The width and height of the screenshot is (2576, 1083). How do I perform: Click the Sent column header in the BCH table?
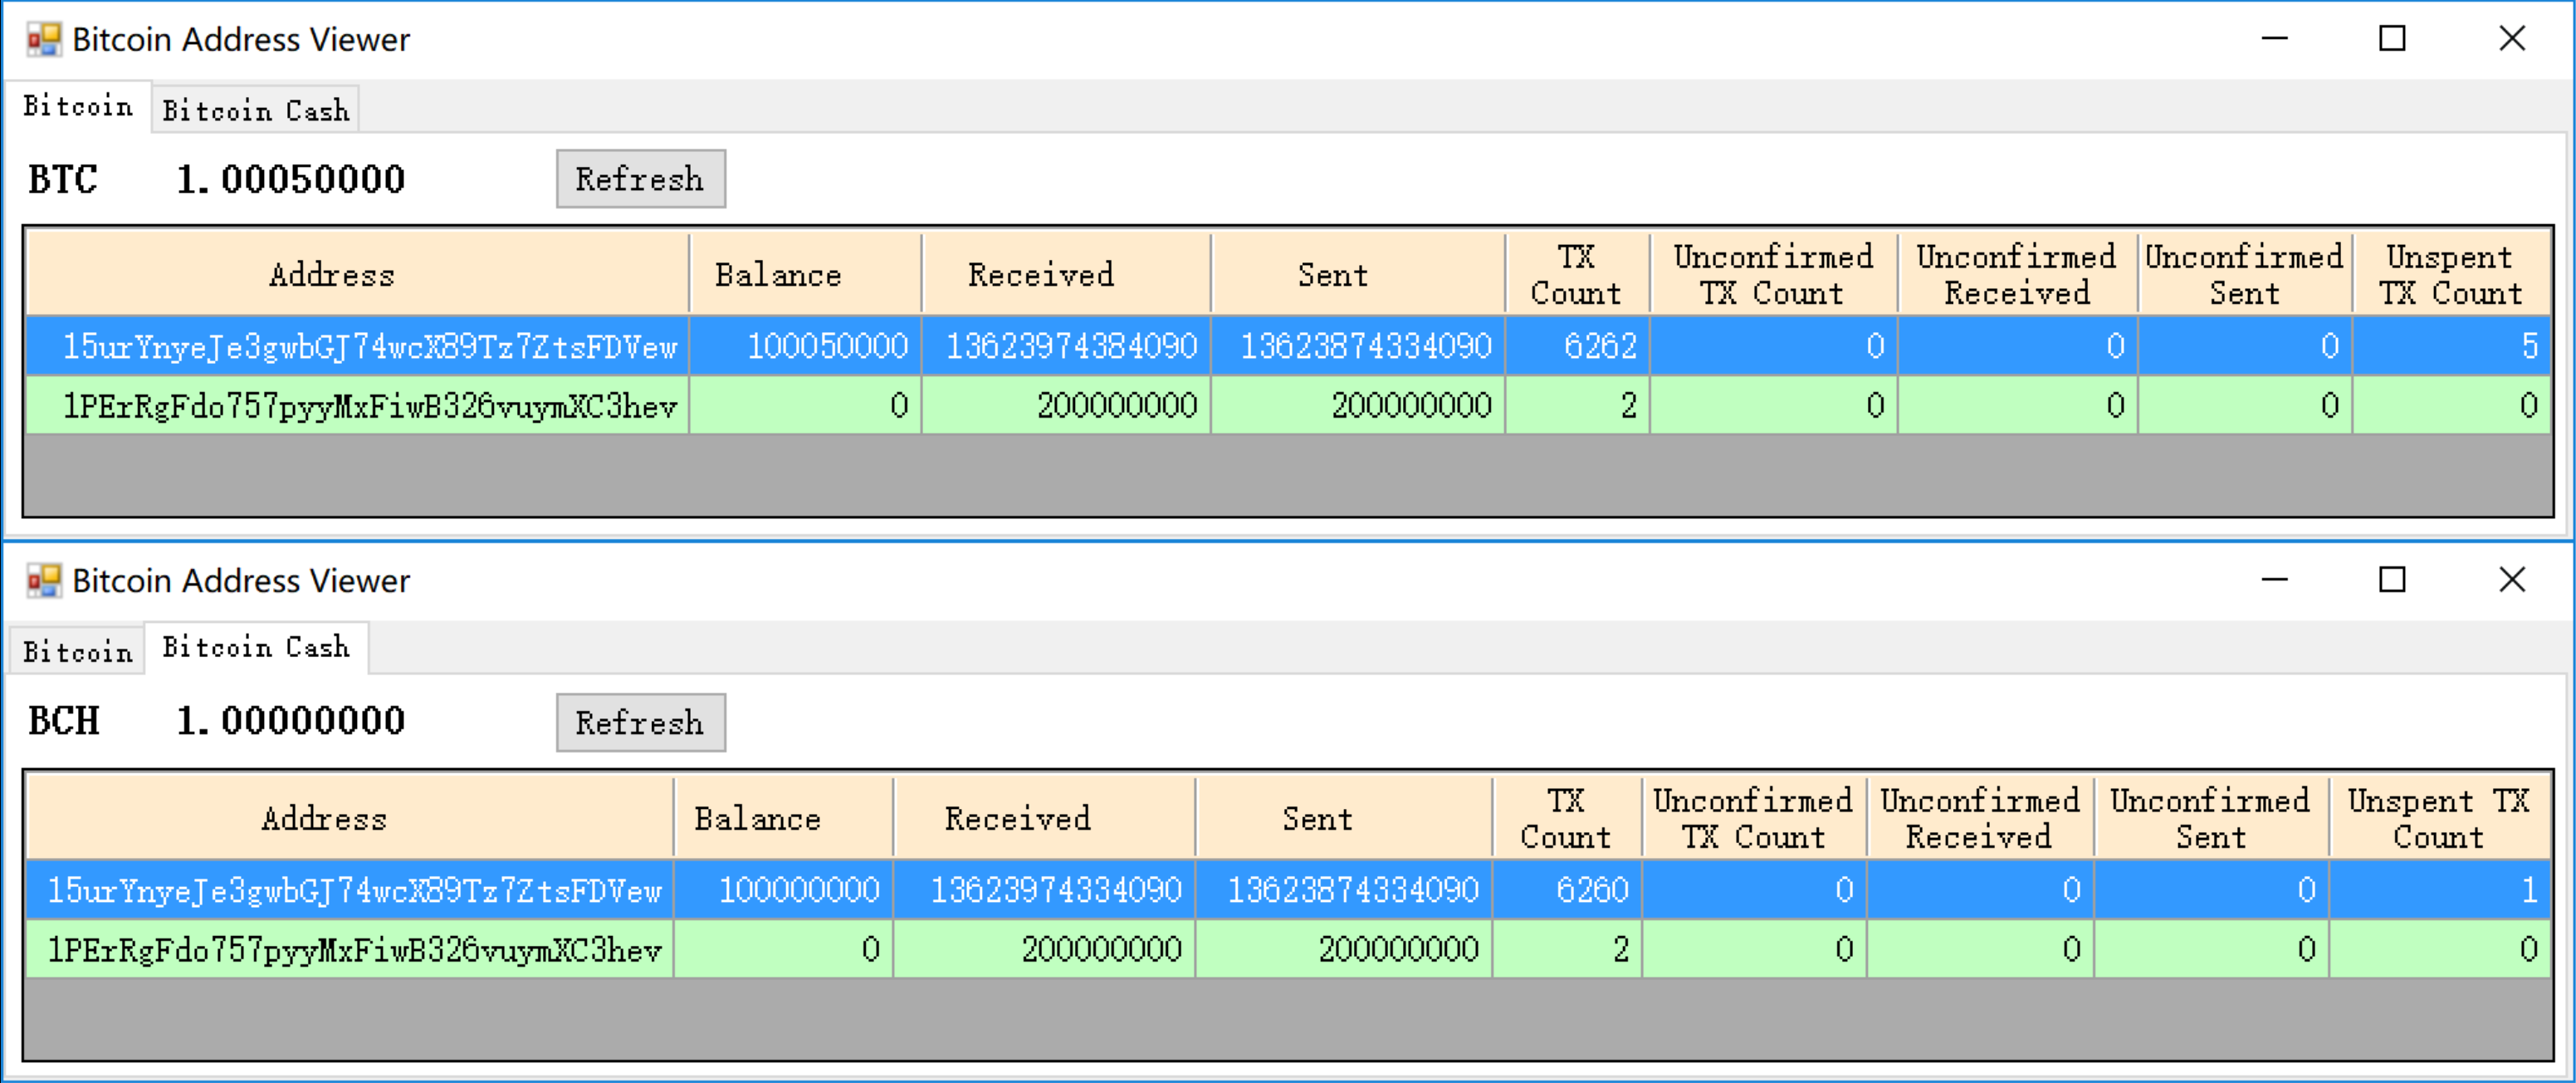(x=1344, y=818)
